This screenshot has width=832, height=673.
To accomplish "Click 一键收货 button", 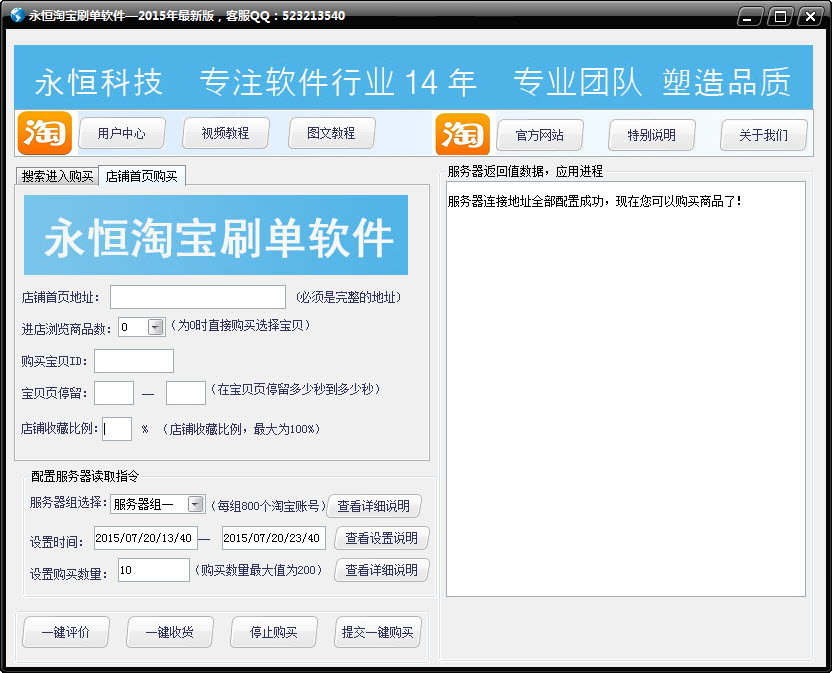I will pyautogui.click(x=170, y=632).
